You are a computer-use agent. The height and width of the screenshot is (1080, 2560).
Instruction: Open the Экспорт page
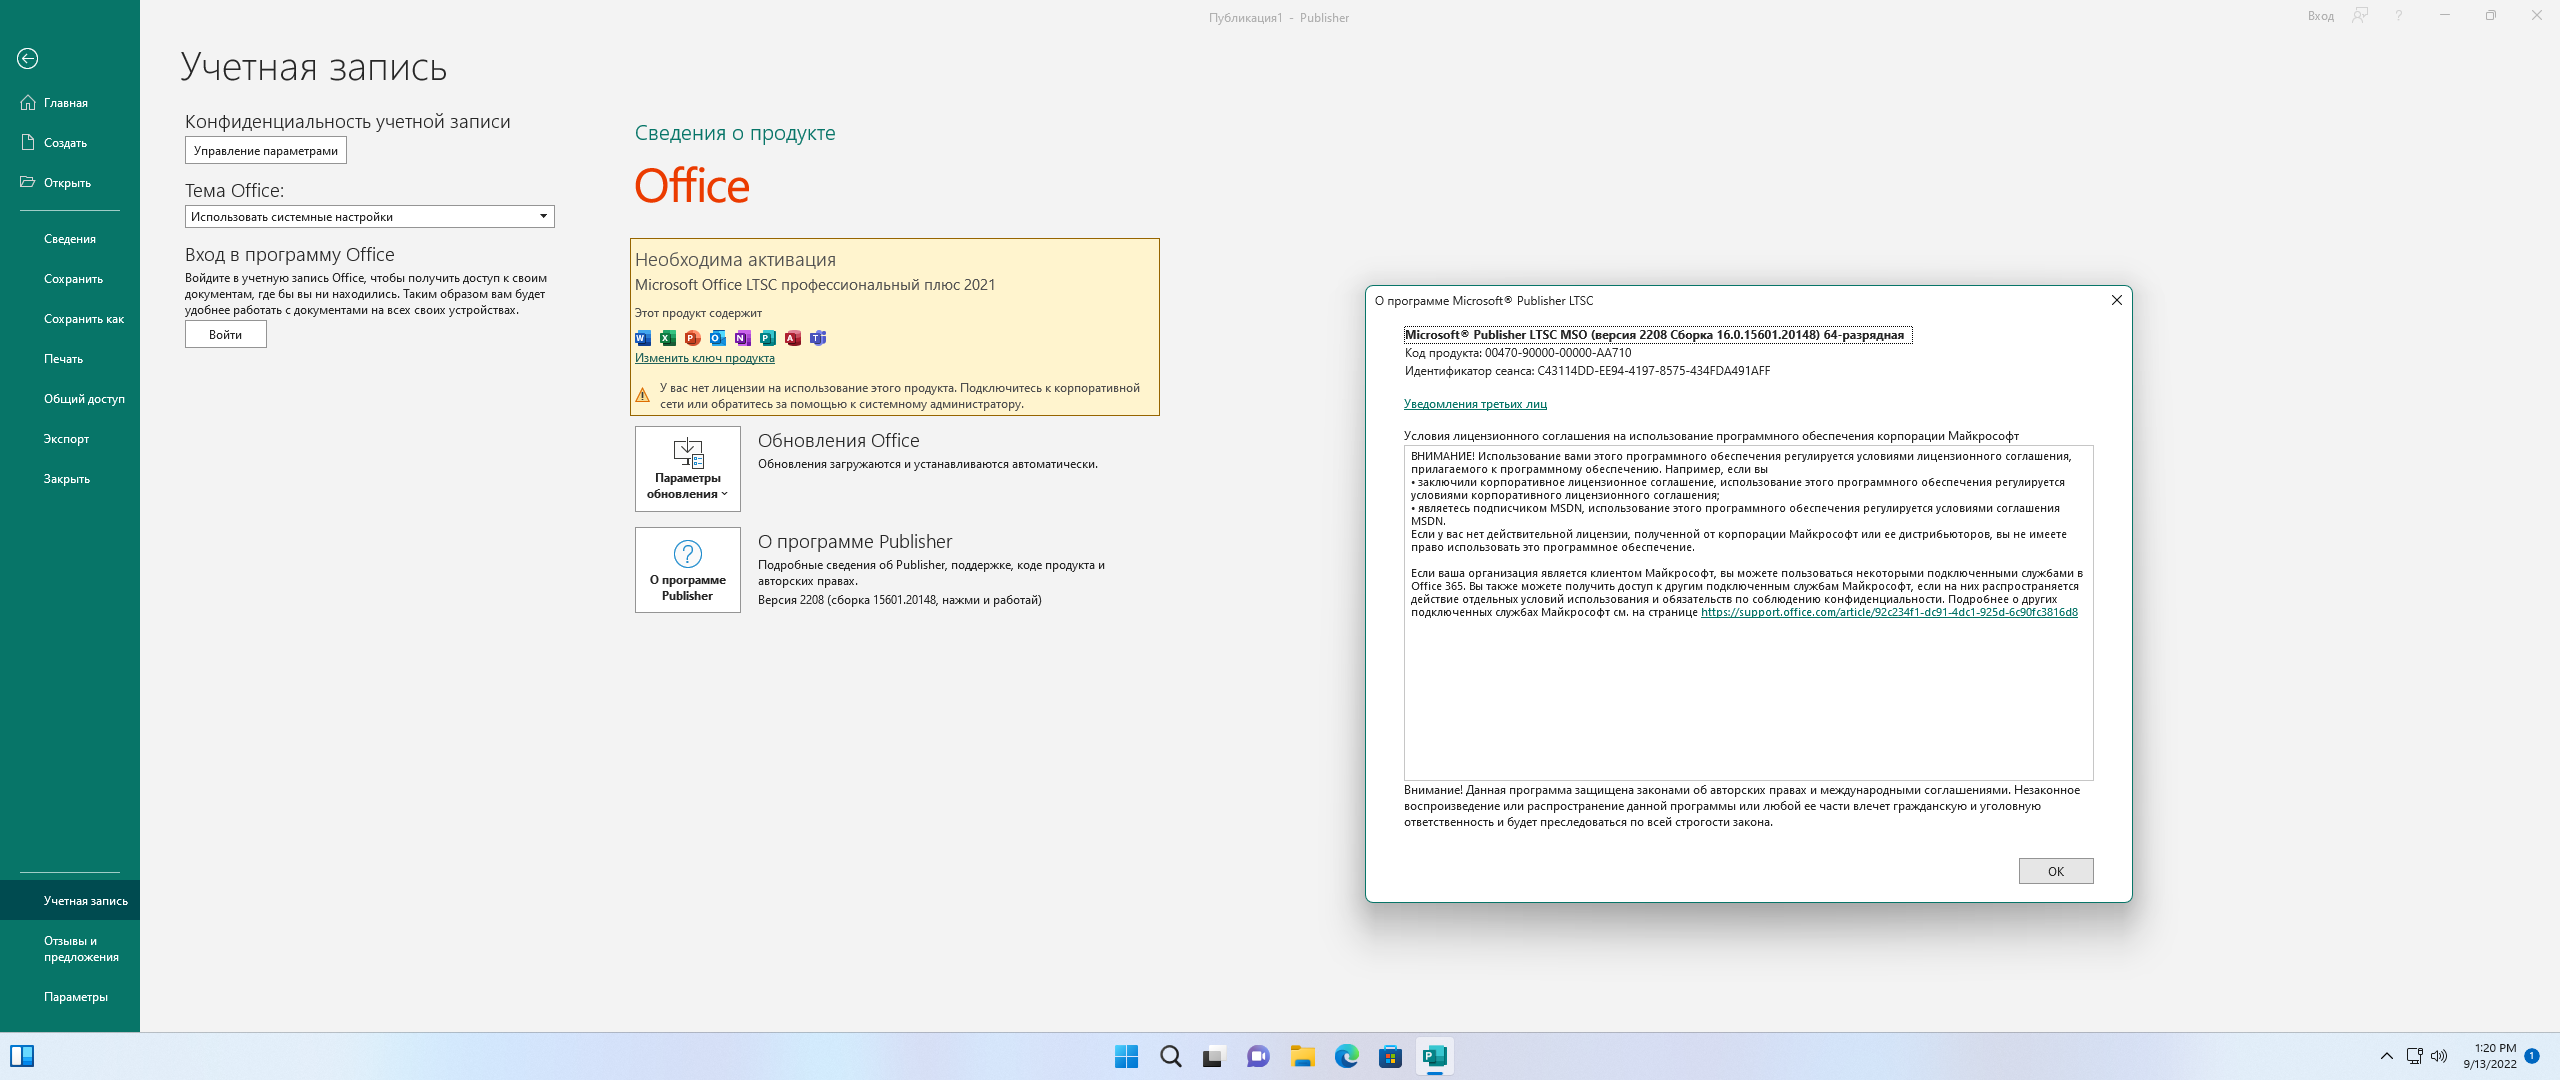click(70, 439)
